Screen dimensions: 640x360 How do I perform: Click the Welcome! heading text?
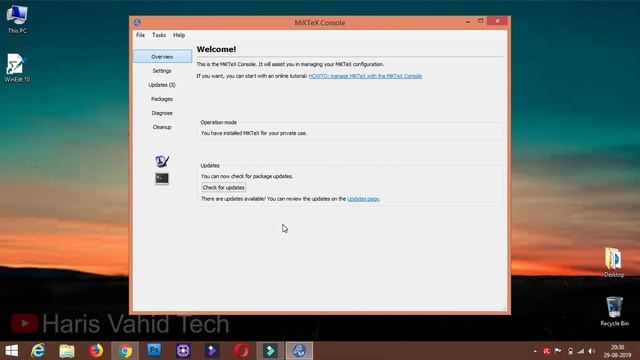216,49
